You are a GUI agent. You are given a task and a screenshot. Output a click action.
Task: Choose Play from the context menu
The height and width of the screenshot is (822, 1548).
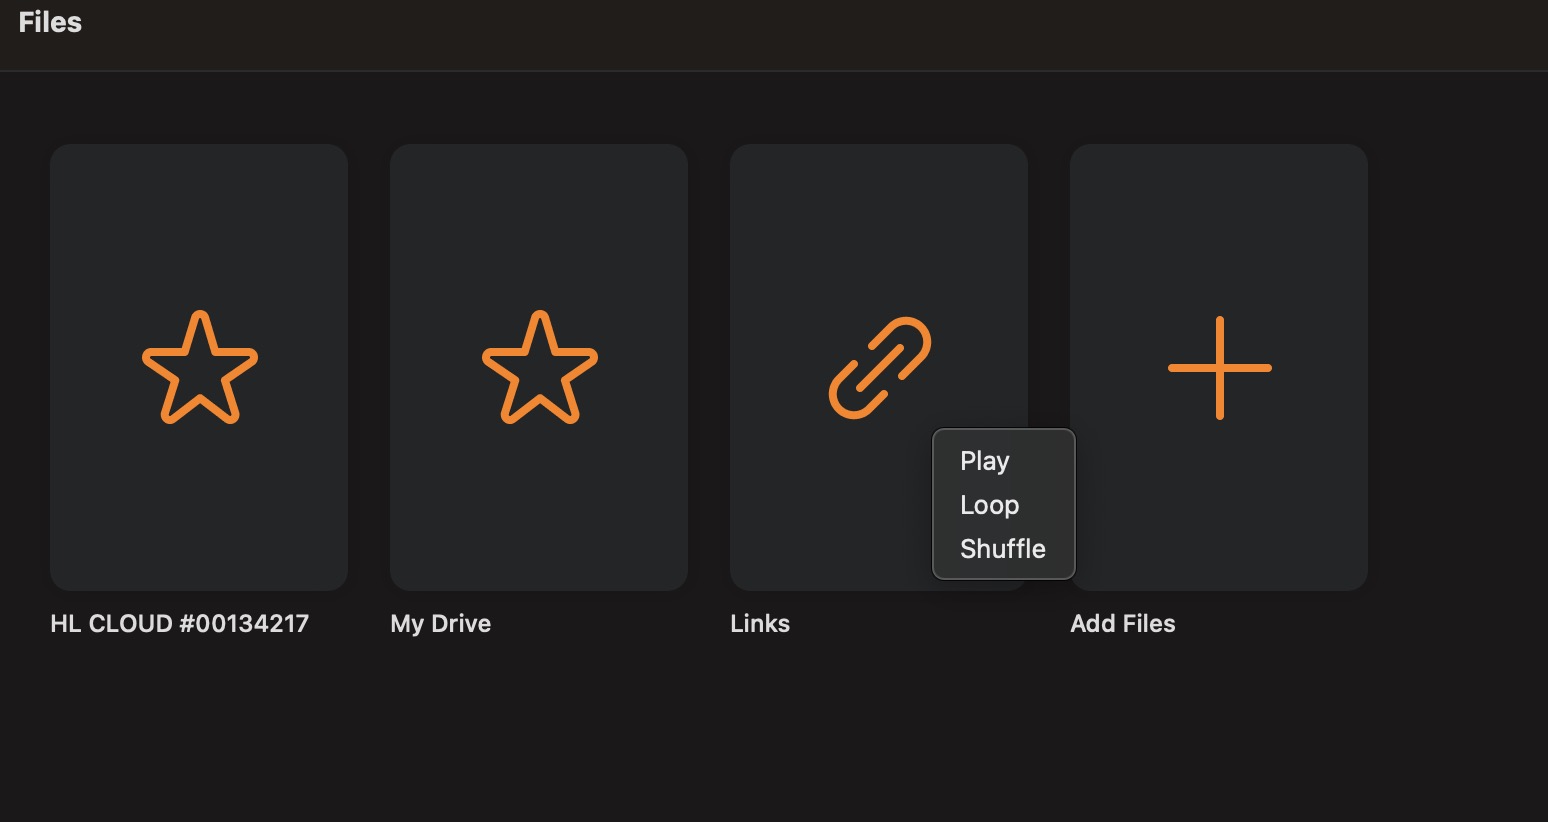pyautogui.click(x=985, y=461)
